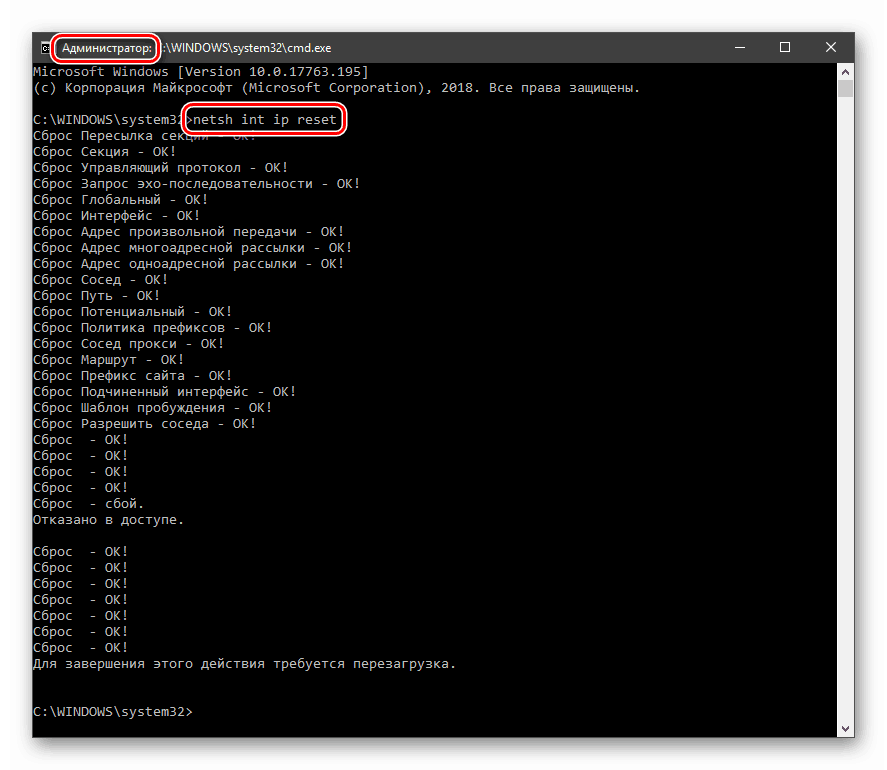Click the Microsoft Windows version line

(201, 72)
